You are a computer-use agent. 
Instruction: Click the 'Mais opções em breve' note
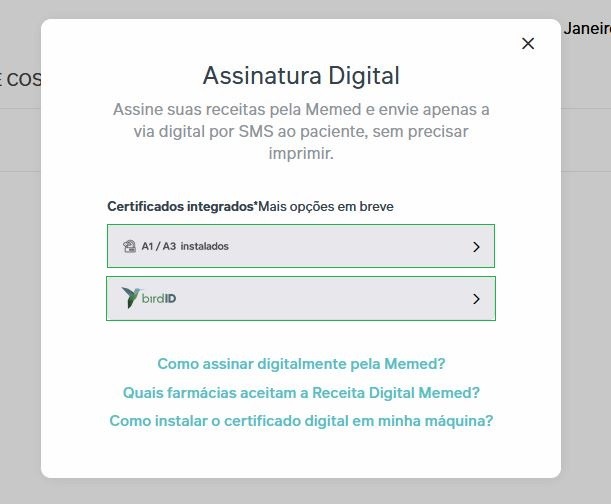pos(326,207)
